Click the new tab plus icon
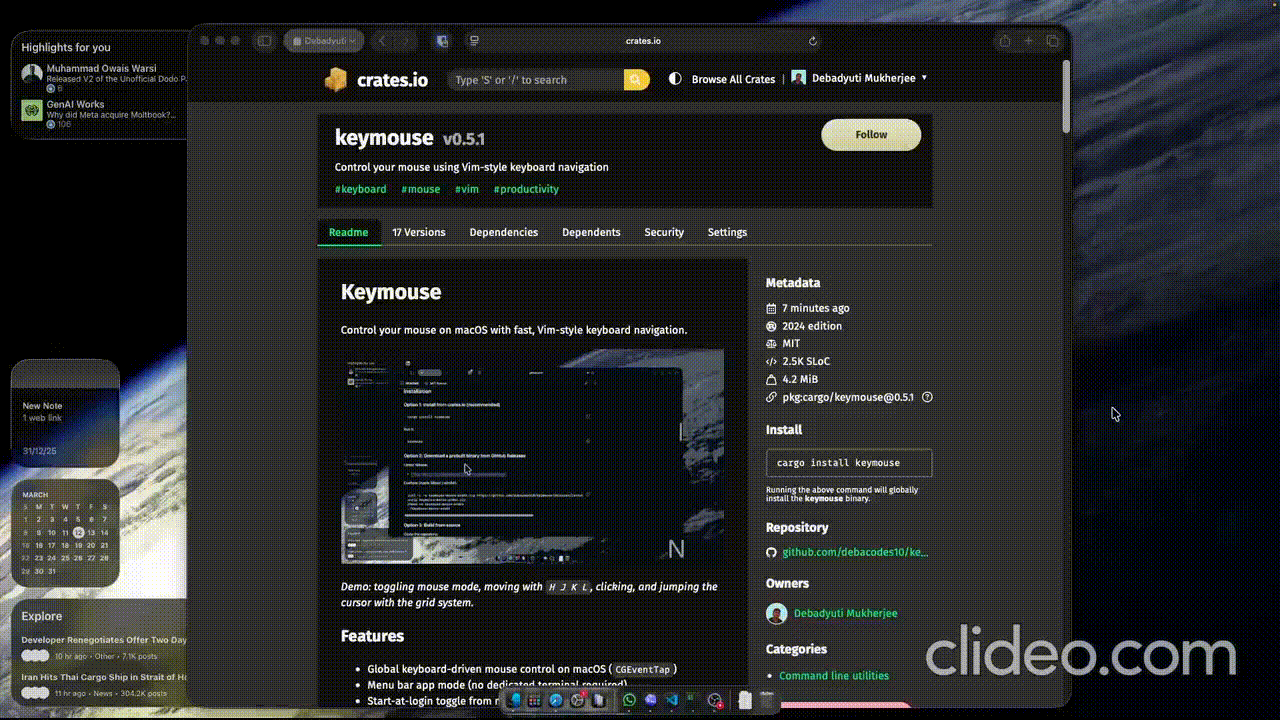This screenshot has width=1280, height=720. click(1028, 41)
